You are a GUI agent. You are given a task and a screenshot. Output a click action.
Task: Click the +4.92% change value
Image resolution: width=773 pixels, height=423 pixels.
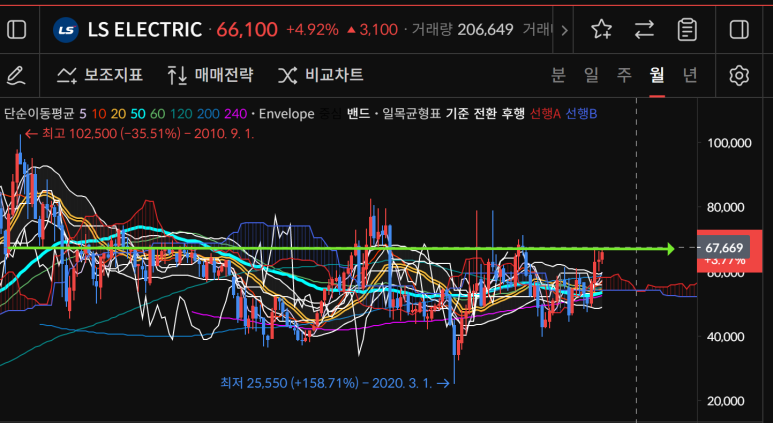313,30
